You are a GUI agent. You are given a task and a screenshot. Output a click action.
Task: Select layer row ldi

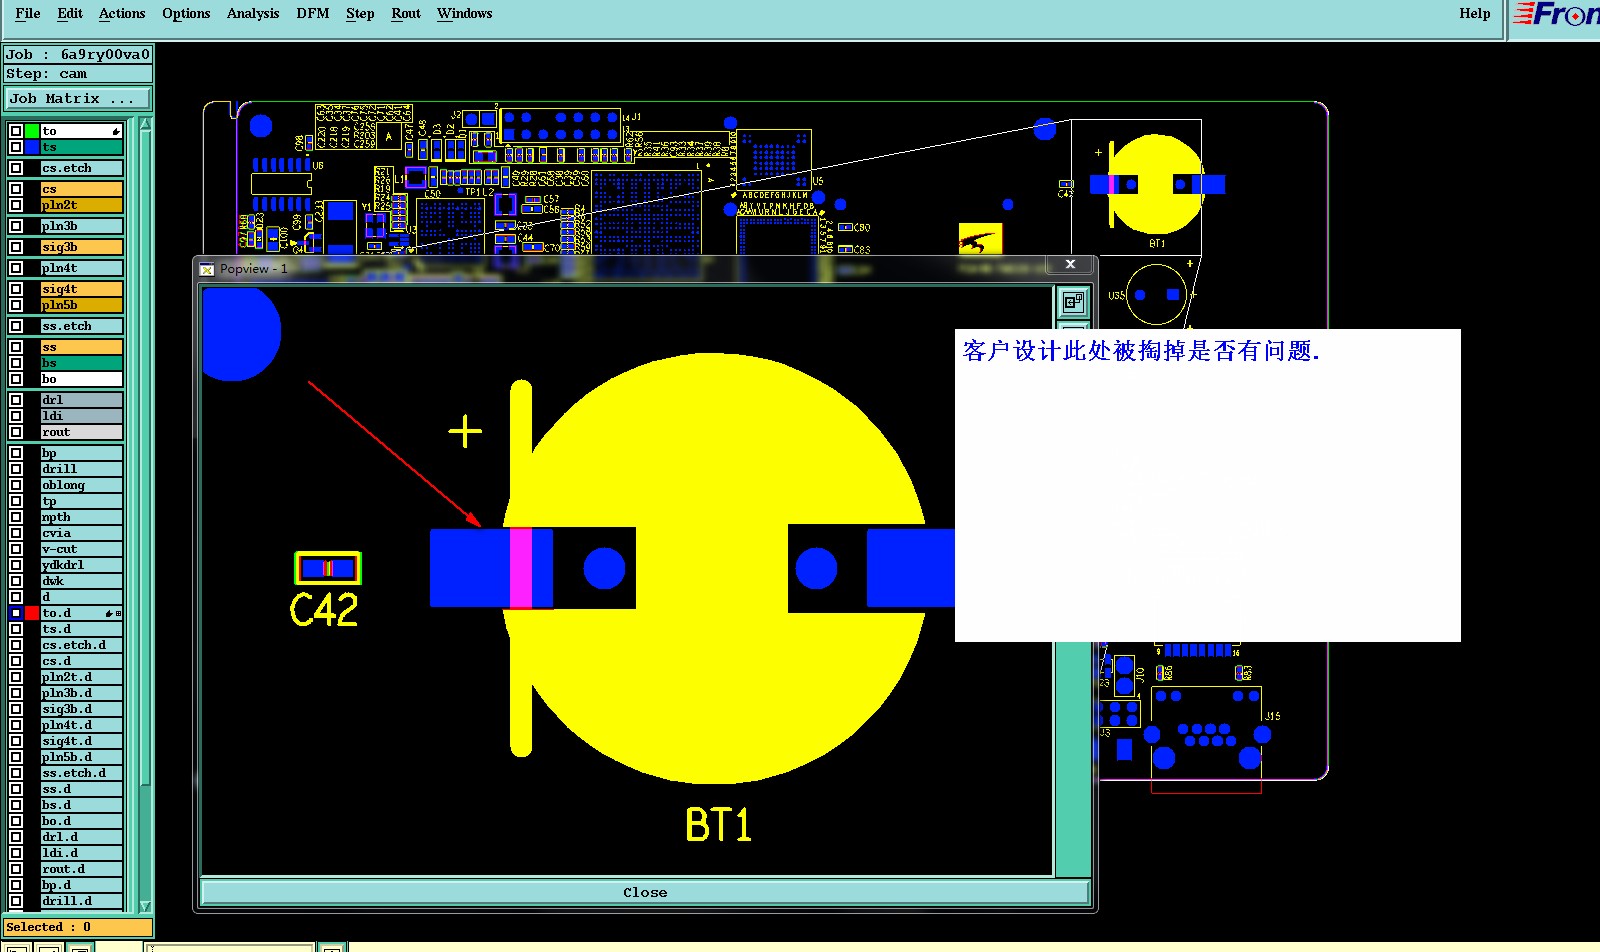coord(81,416)
